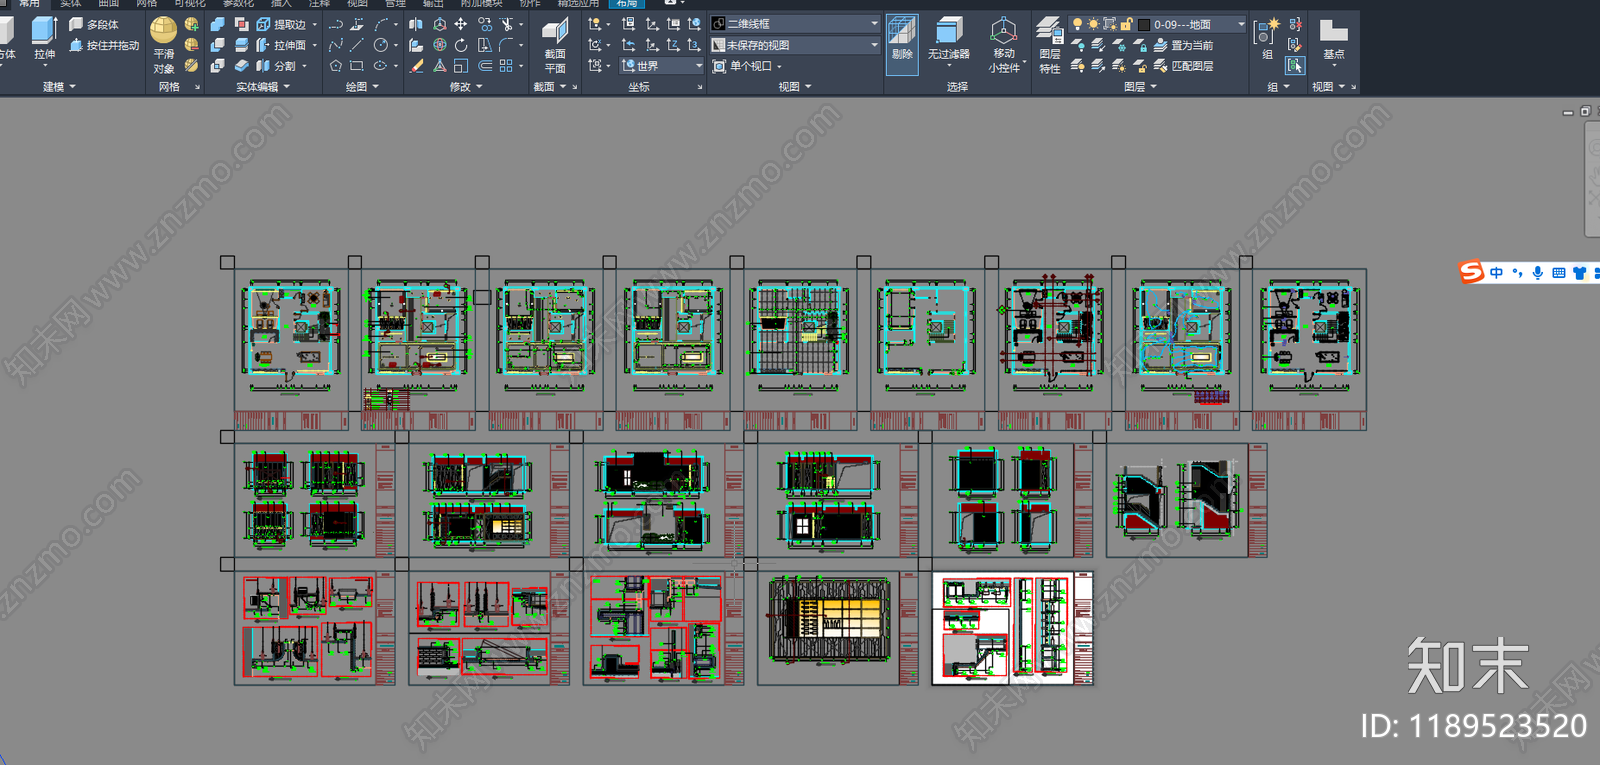Choose the 按住并拖动 presspull tool
The image size is (1600, 765).
click(104, 45)
